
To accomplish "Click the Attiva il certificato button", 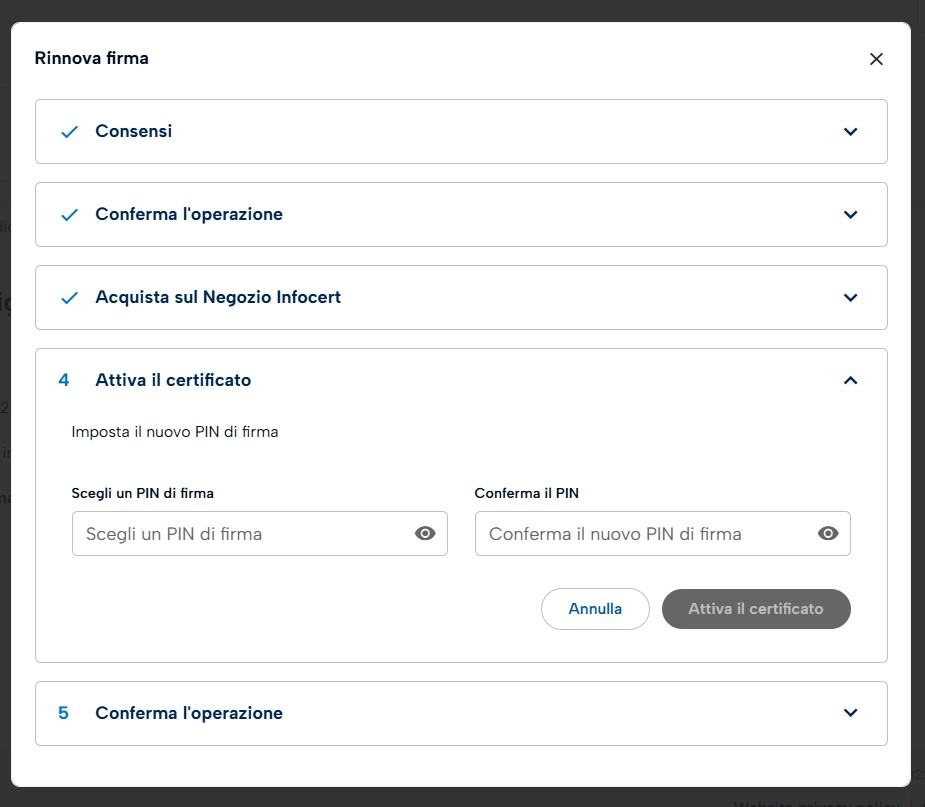I will 756,609.
